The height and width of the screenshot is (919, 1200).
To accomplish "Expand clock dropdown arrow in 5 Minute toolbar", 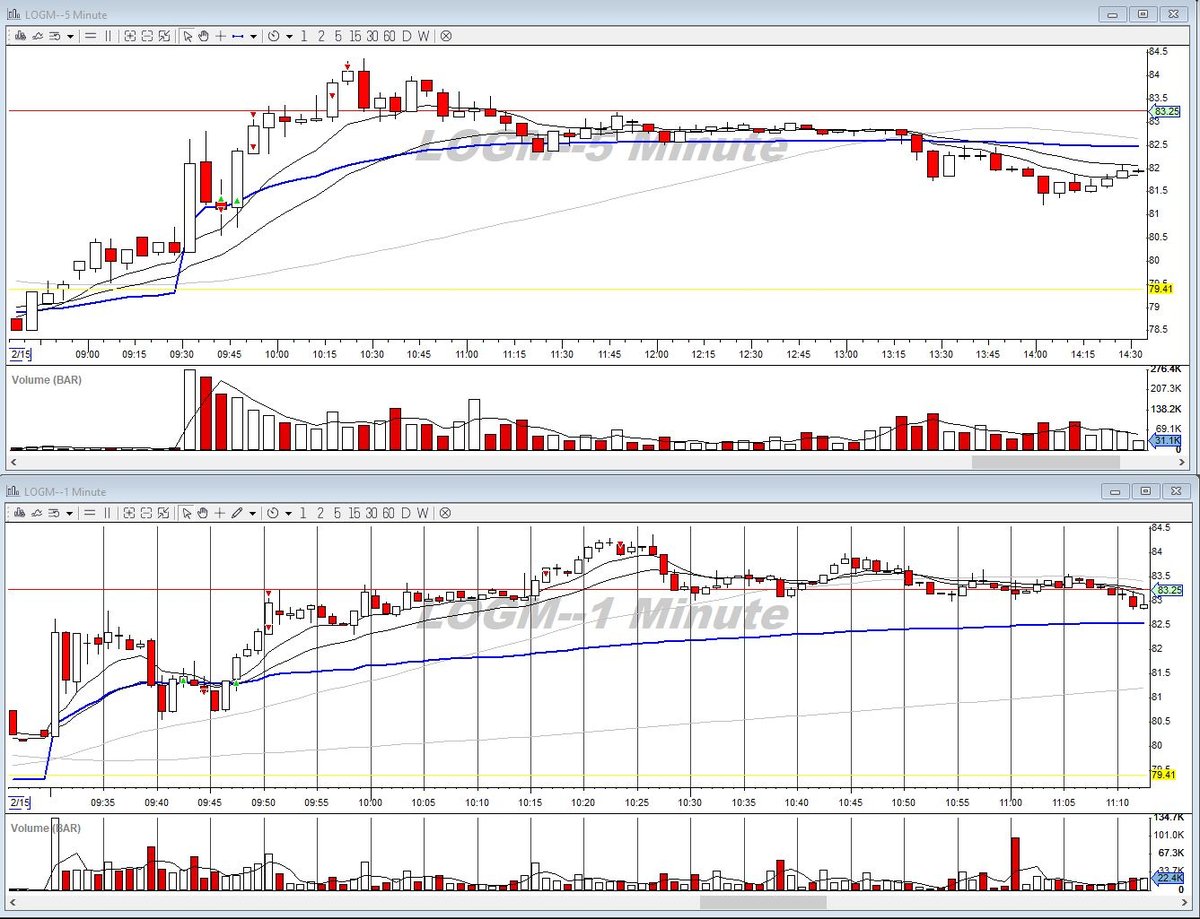I will (x=289, y=36).
